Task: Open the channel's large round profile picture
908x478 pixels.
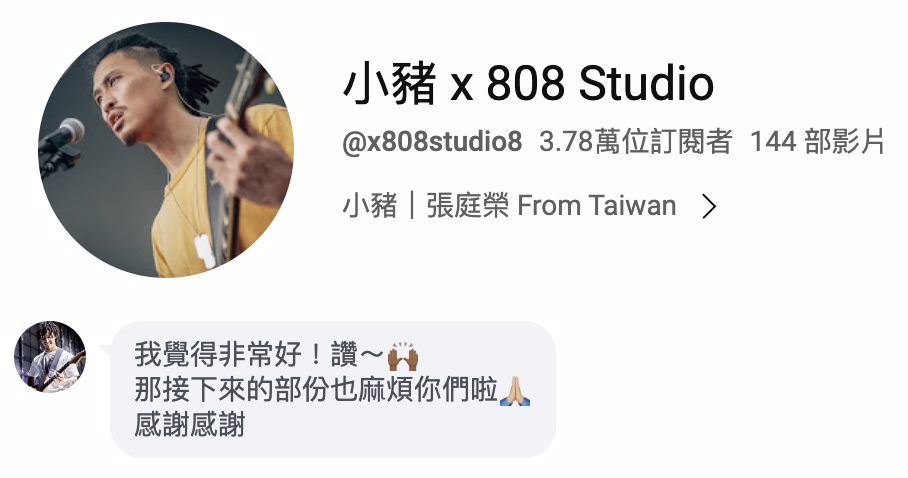Action: (x=166, y=150)
